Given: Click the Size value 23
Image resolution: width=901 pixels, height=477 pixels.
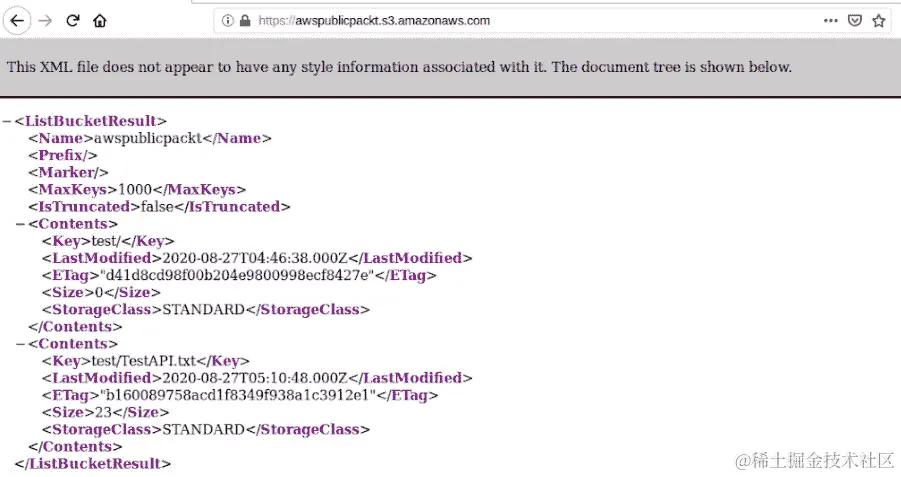Looking at the screenshot, I should tap(103, 413).
